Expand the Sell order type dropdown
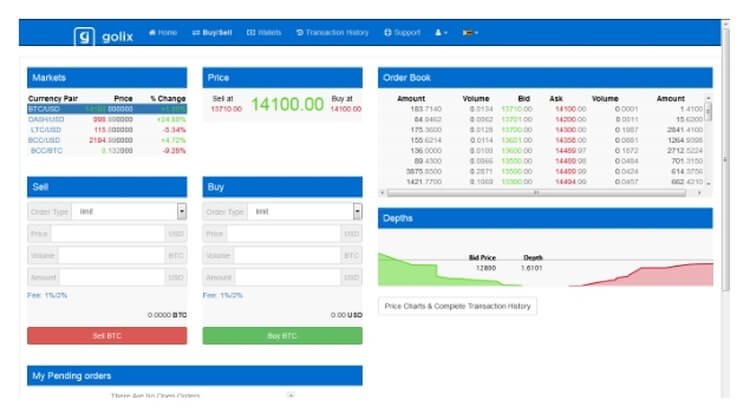The image size is (750, 413). (x=181, y=212)
